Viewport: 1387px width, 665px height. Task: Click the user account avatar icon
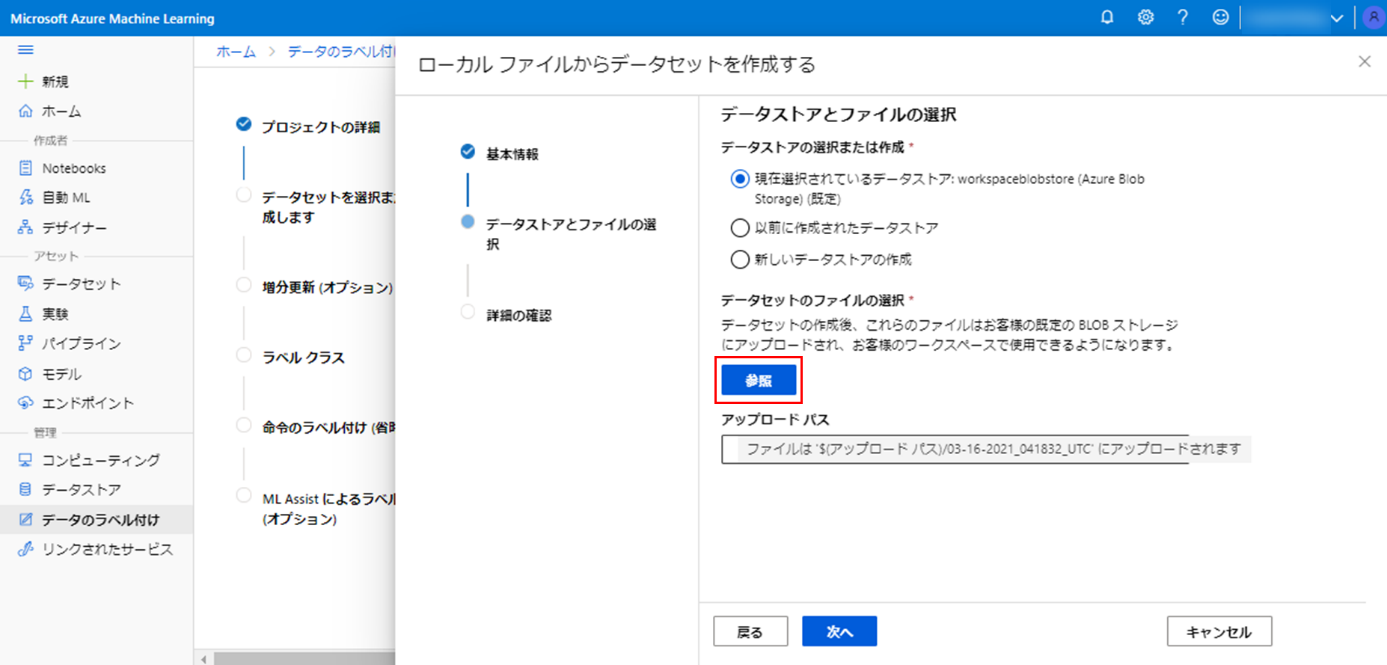(1372, 18)
